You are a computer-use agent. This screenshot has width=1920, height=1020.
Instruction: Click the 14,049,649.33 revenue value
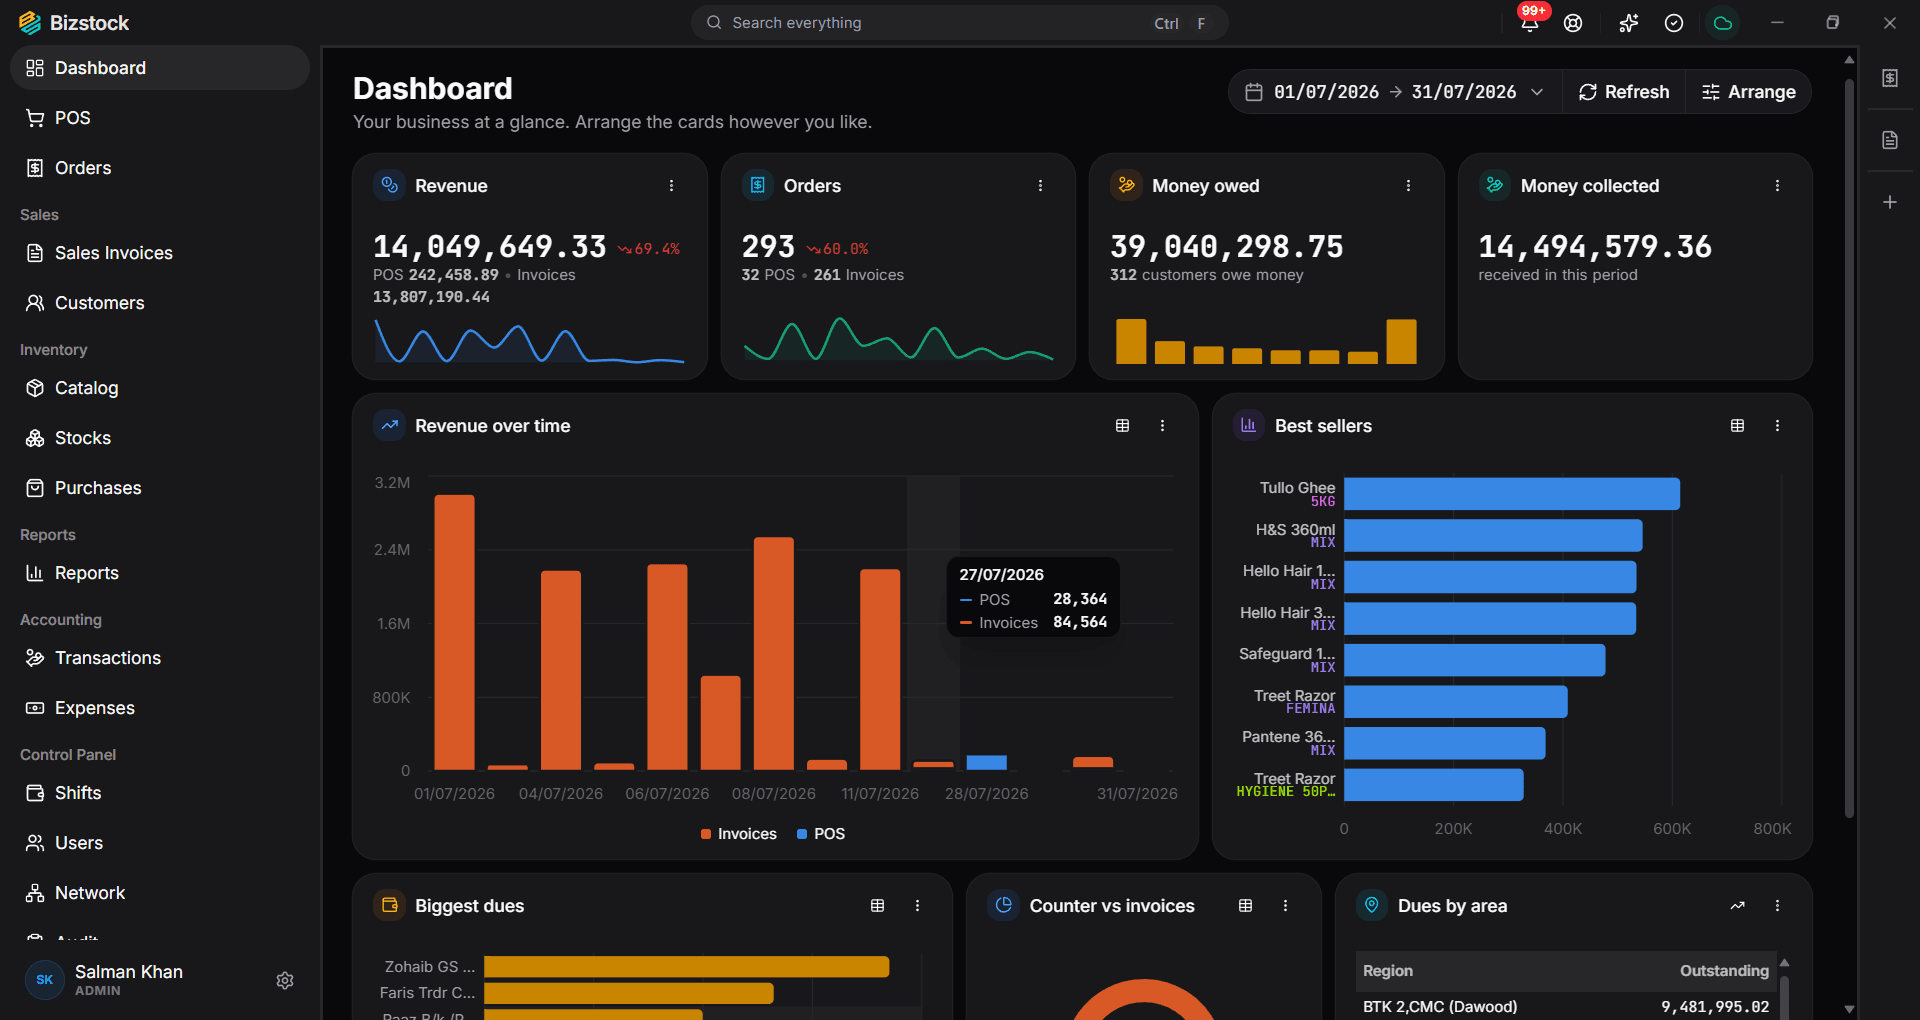coord(490,246)
